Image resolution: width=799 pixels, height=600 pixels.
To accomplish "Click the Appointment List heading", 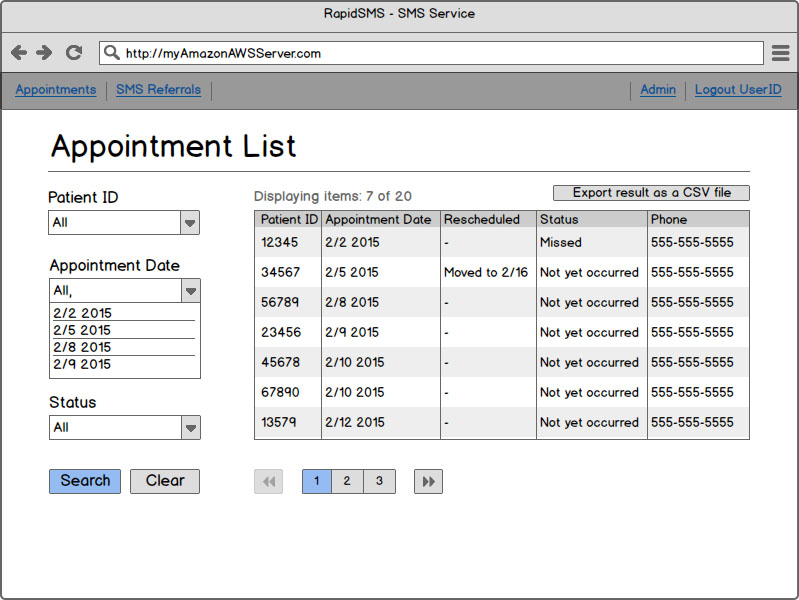I will pos(173,147).
